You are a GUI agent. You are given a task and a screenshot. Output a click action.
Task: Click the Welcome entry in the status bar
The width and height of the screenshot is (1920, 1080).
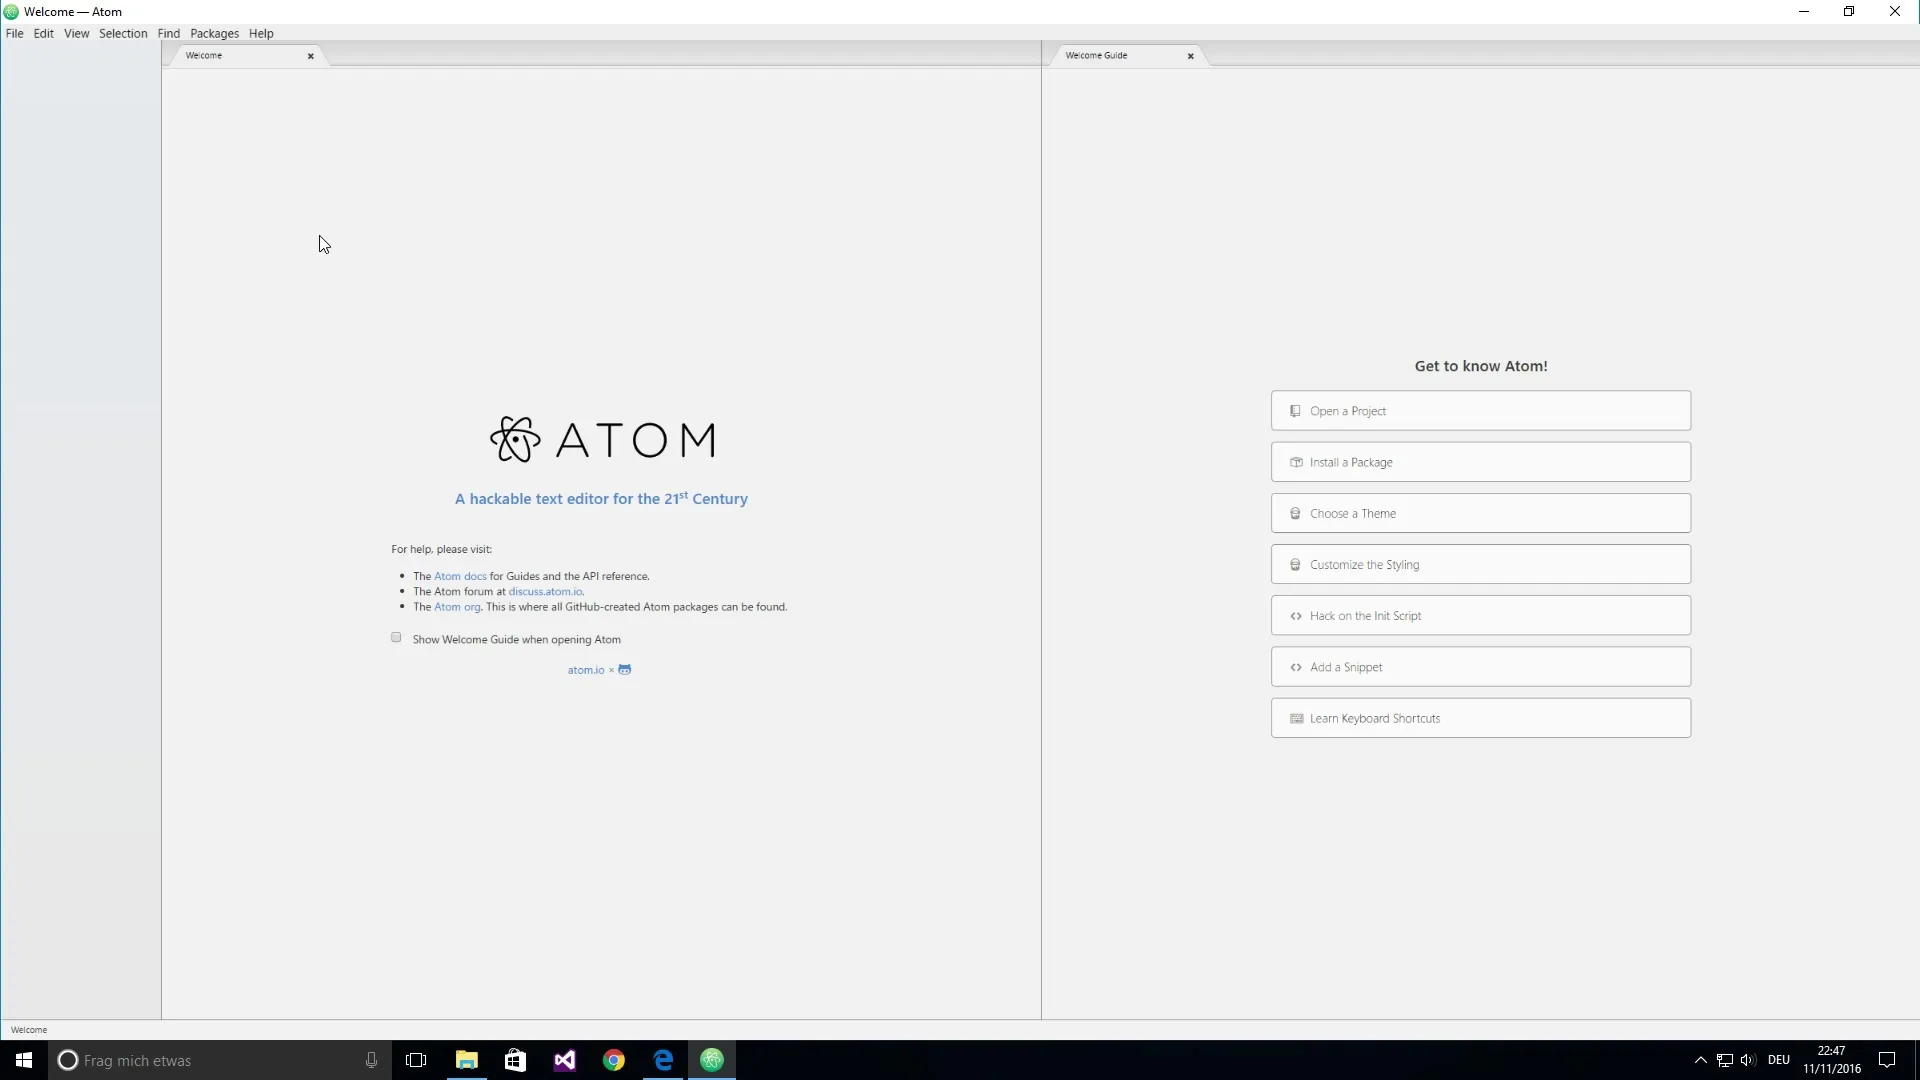[29, 1030]
